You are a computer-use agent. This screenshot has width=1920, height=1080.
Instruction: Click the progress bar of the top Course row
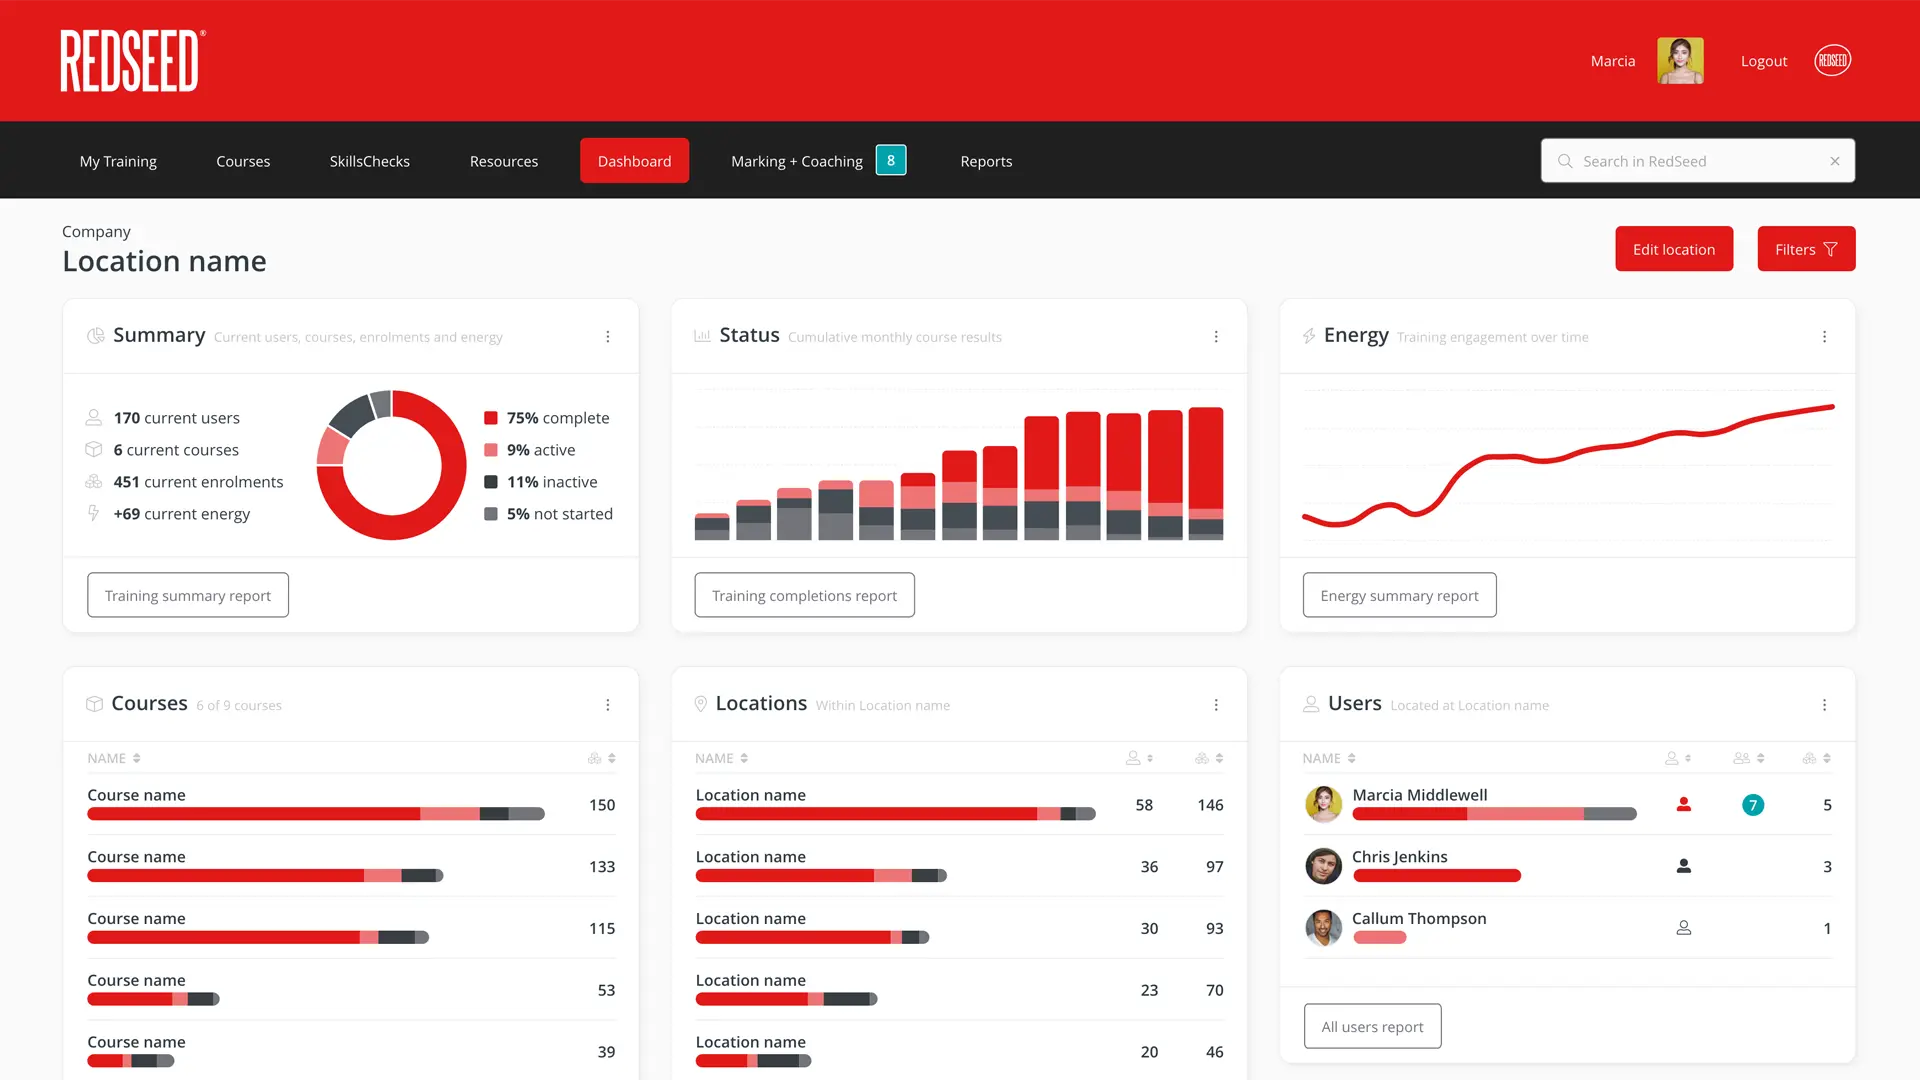click(316, 813)
